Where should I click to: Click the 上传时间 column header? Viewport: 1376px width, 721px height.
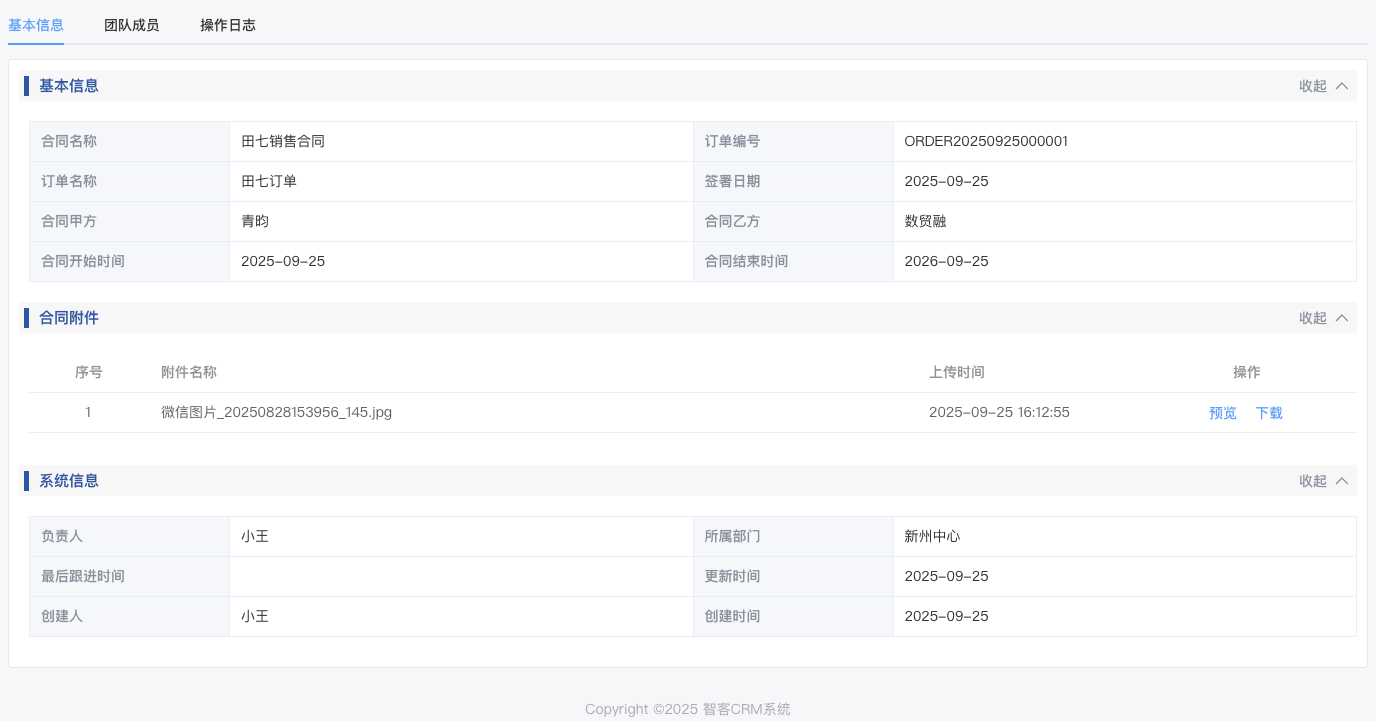956,372
